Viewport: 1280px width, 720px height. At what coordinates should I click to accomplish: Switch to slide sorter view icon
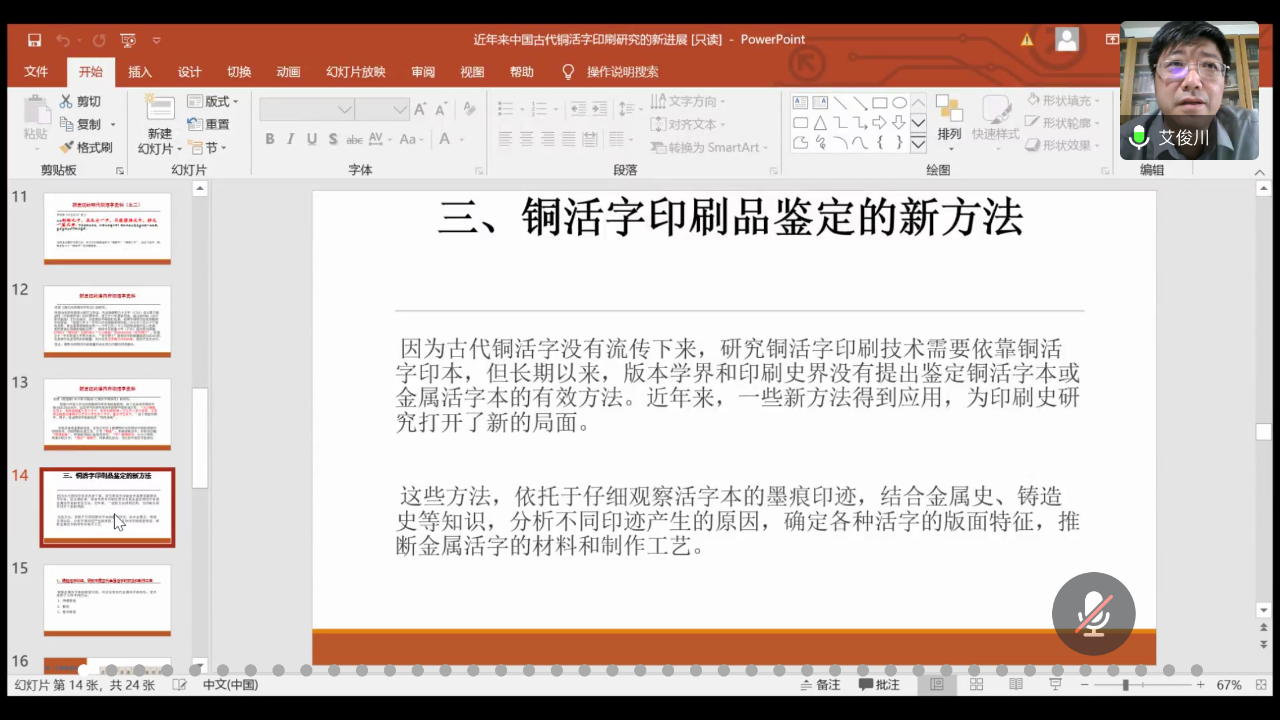coord(976,685)
